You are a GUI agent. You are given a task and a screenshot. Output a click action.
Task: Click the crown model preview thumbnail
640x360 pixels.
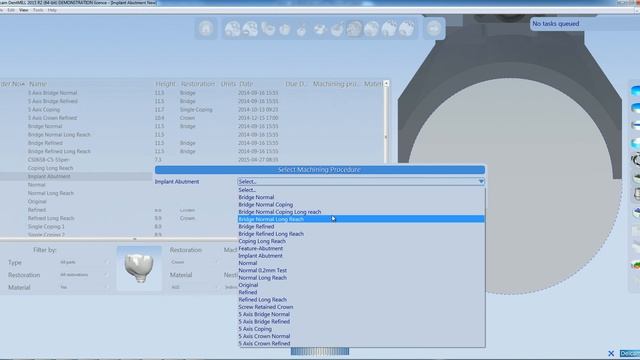pos(139,268)
